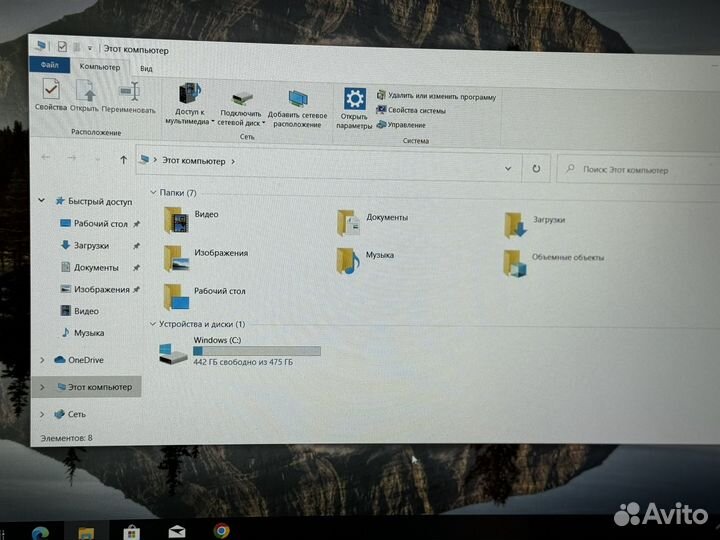
Task: Click the refresh button beside address bar
Action: click(x=537, y=169)
